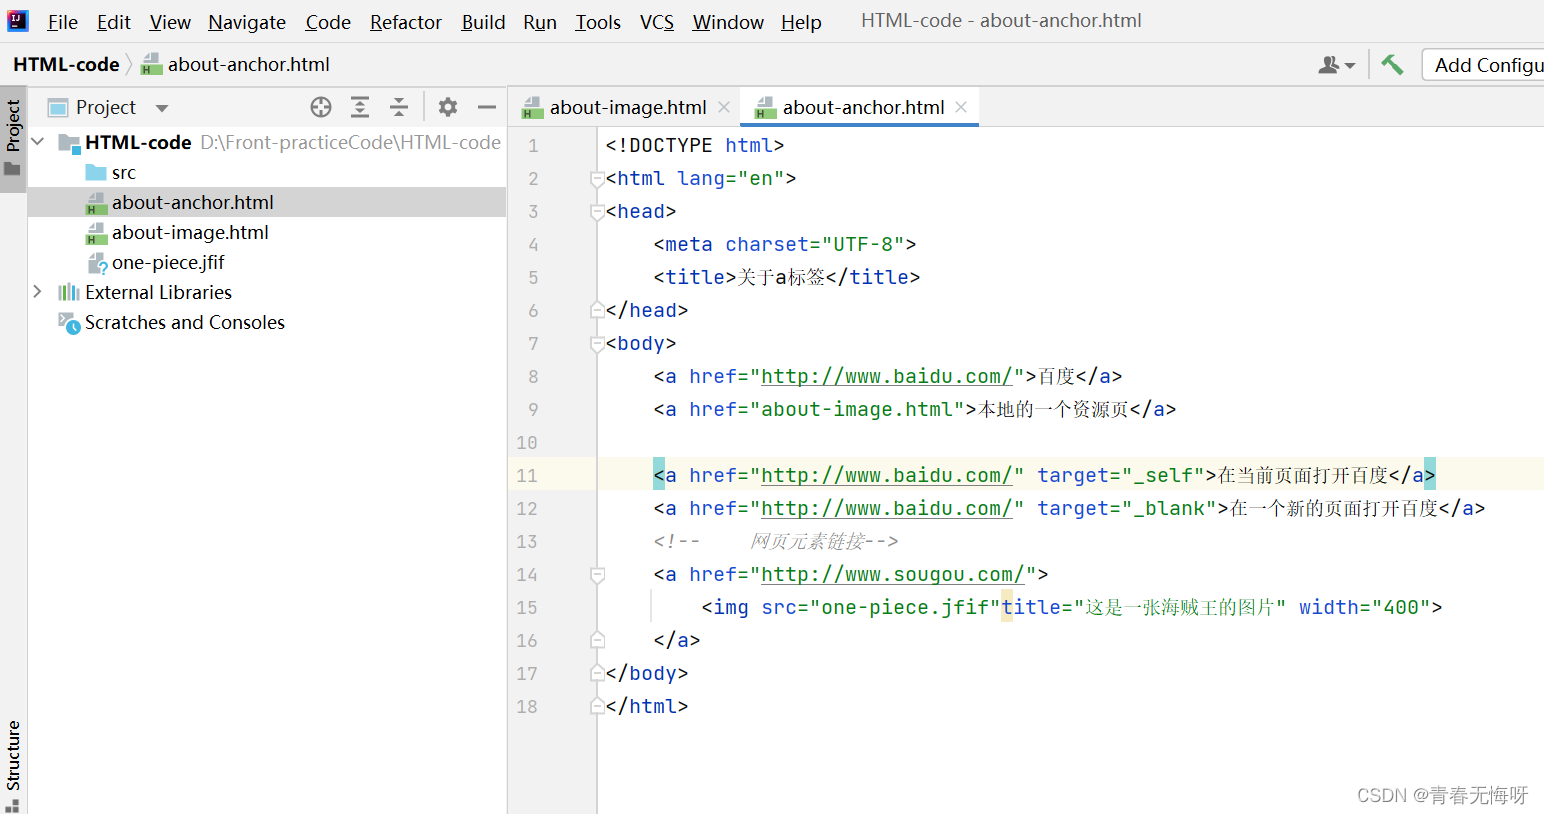The width and height of the screenshot is (1544, 814).
Task: Close the about-image.html tab
Action: point(724,107)
